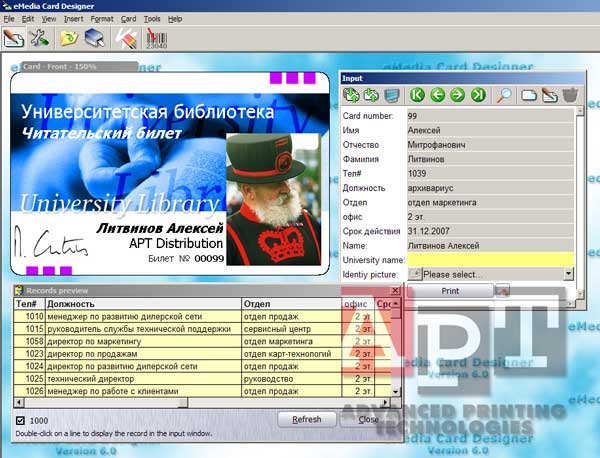Go to previous record in Input panel

point(437,95)
